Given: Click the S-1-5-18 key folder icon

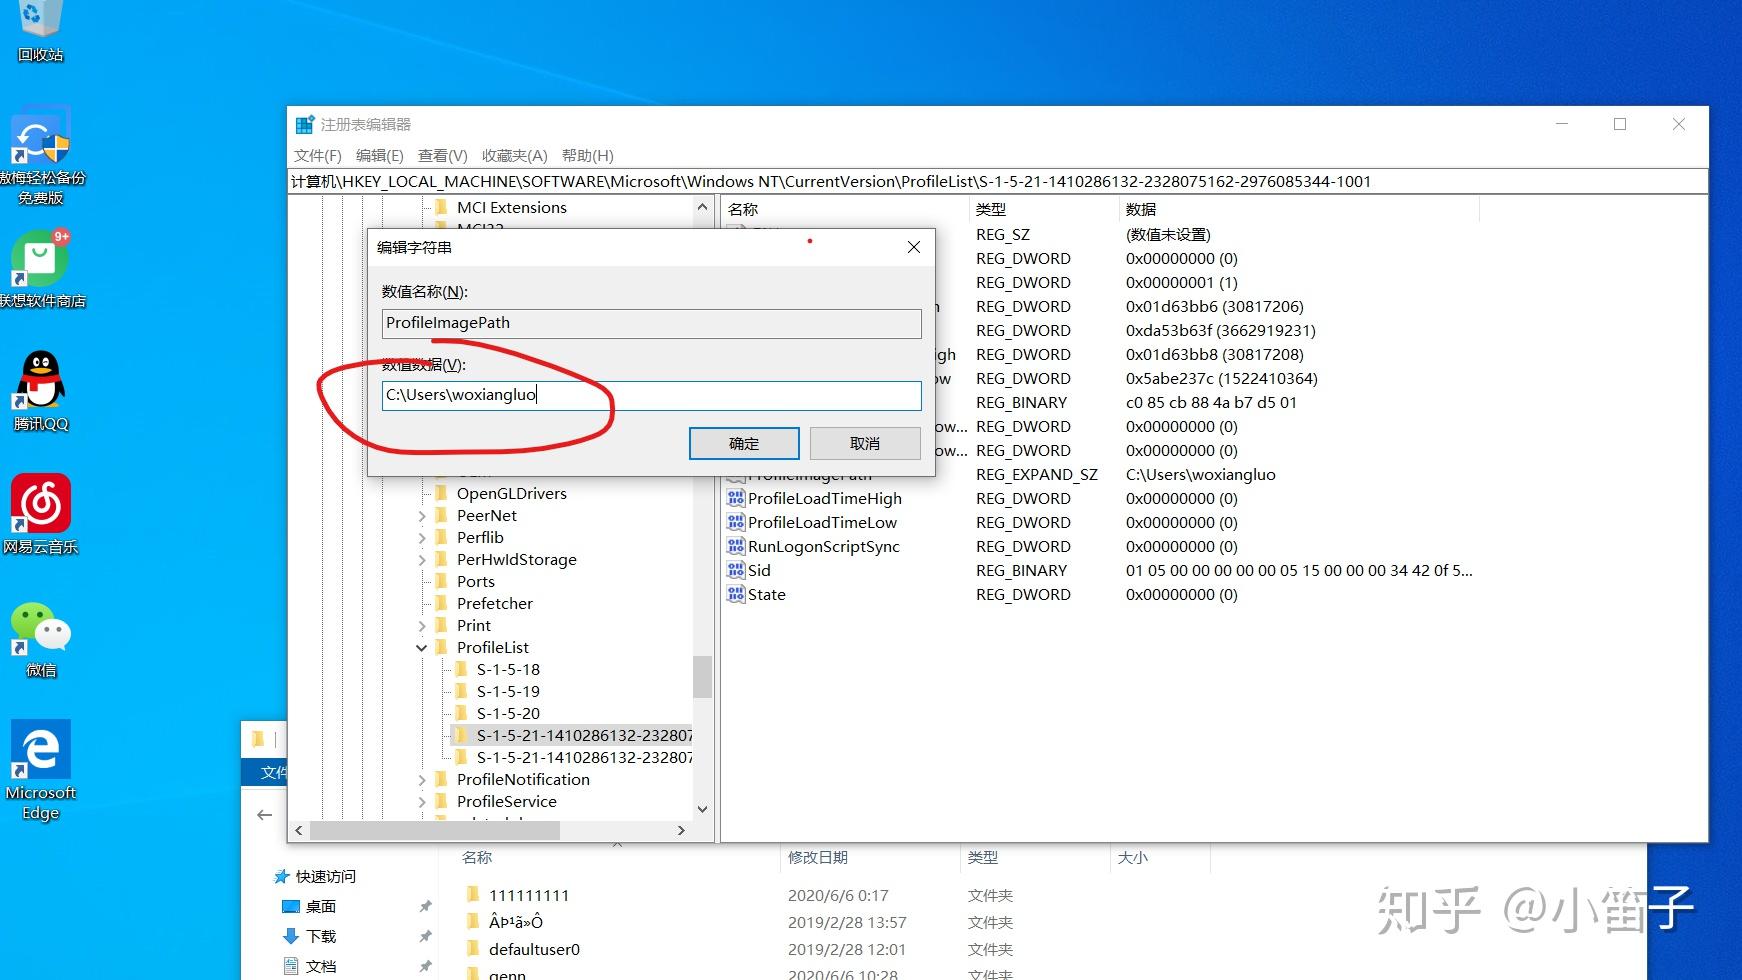Looking at the screenshot, I should (461, 669).
